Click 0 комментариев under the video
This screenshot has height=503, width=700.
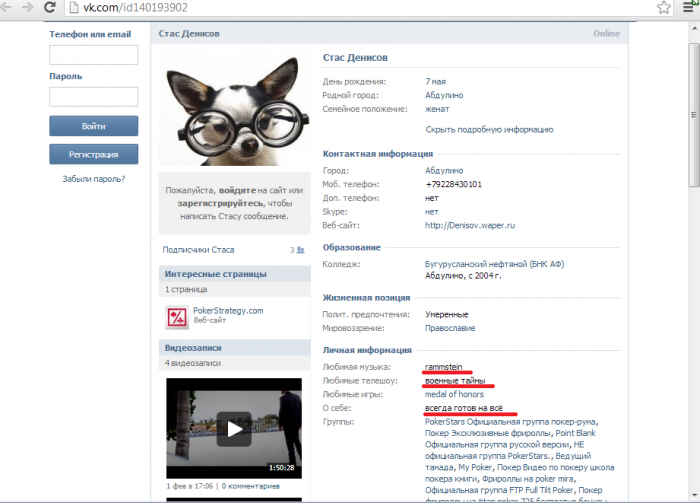(250, 486)
